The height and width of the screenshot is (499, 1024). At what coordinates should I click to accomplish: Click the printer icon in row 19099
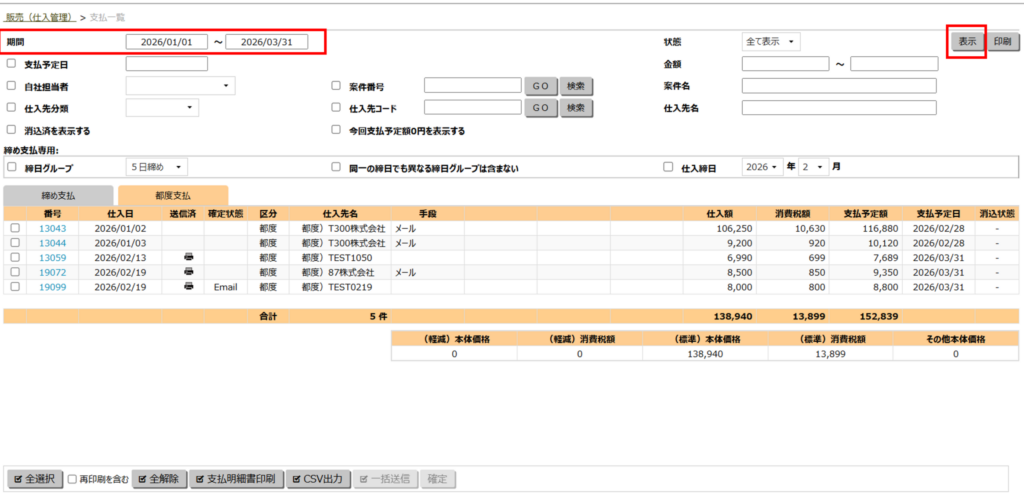(189, 287)
